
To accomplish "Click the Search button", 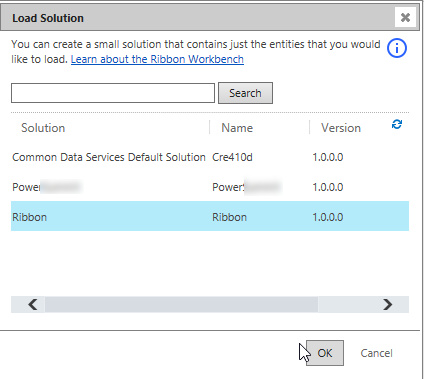I will click(245, 93).
